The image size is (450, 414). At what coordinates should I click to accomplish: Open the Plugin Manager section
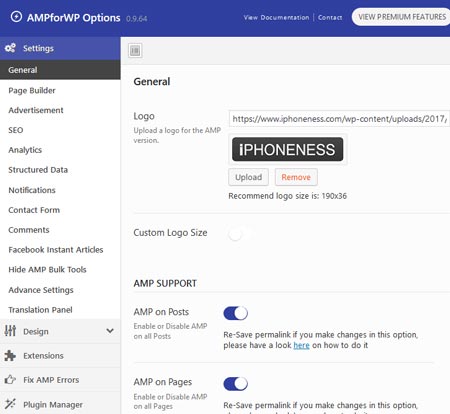coord(60,404)
